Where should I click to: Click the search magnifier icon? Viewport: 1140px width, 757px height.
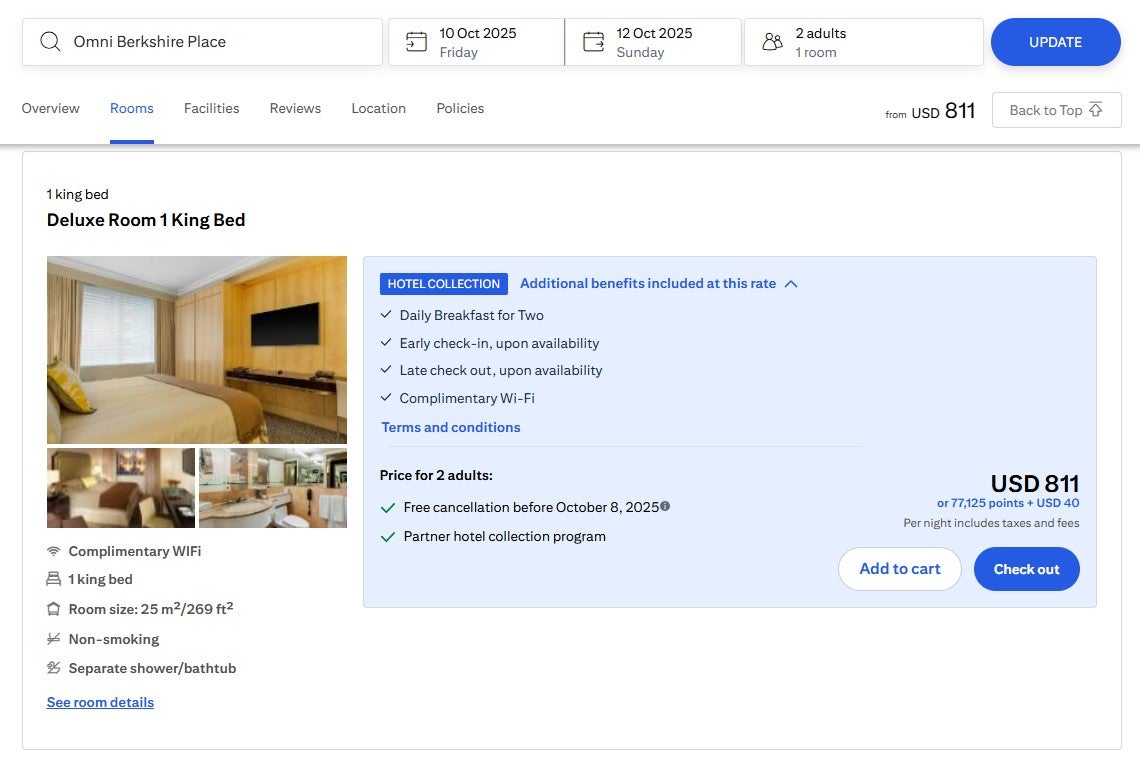pyautogui.click(x=50, y=41)
